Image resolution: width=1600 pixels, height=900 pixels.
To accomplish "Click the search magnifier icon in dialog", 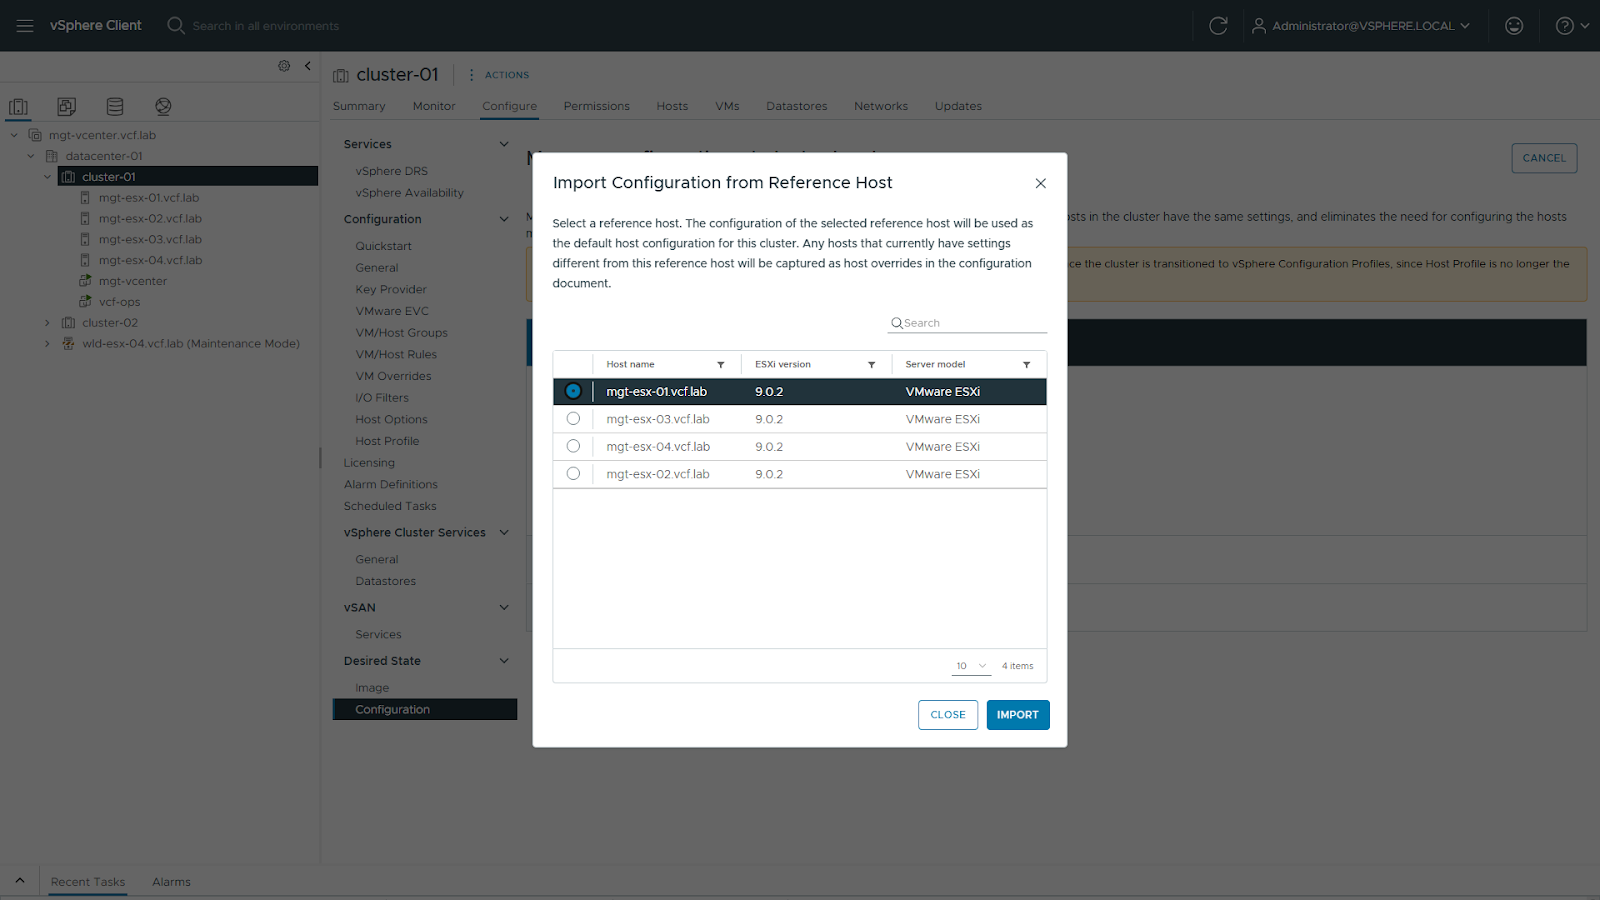I will pos(897,323).
